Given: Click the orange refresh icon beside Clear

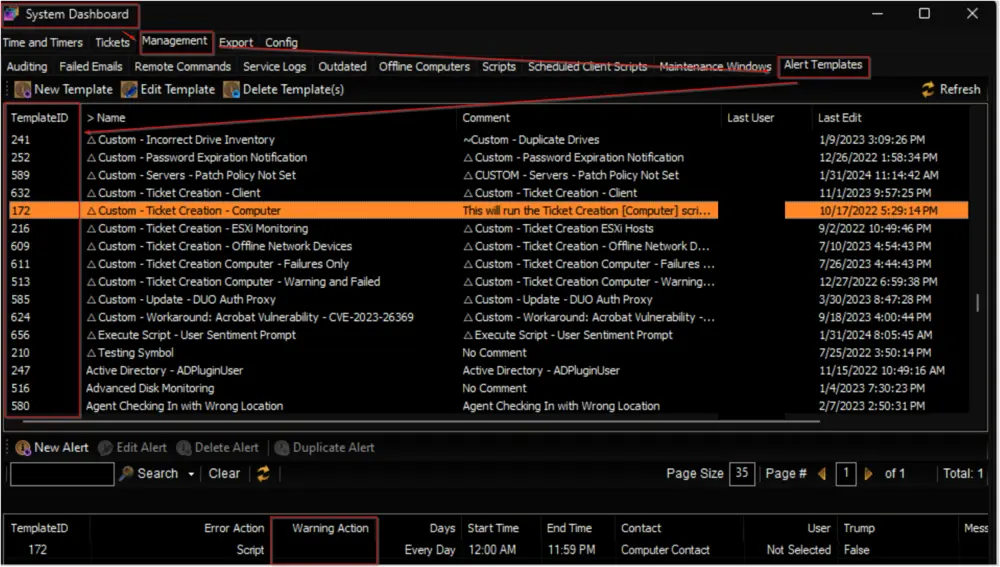Looking at the screenshot, I should [263, 474].
